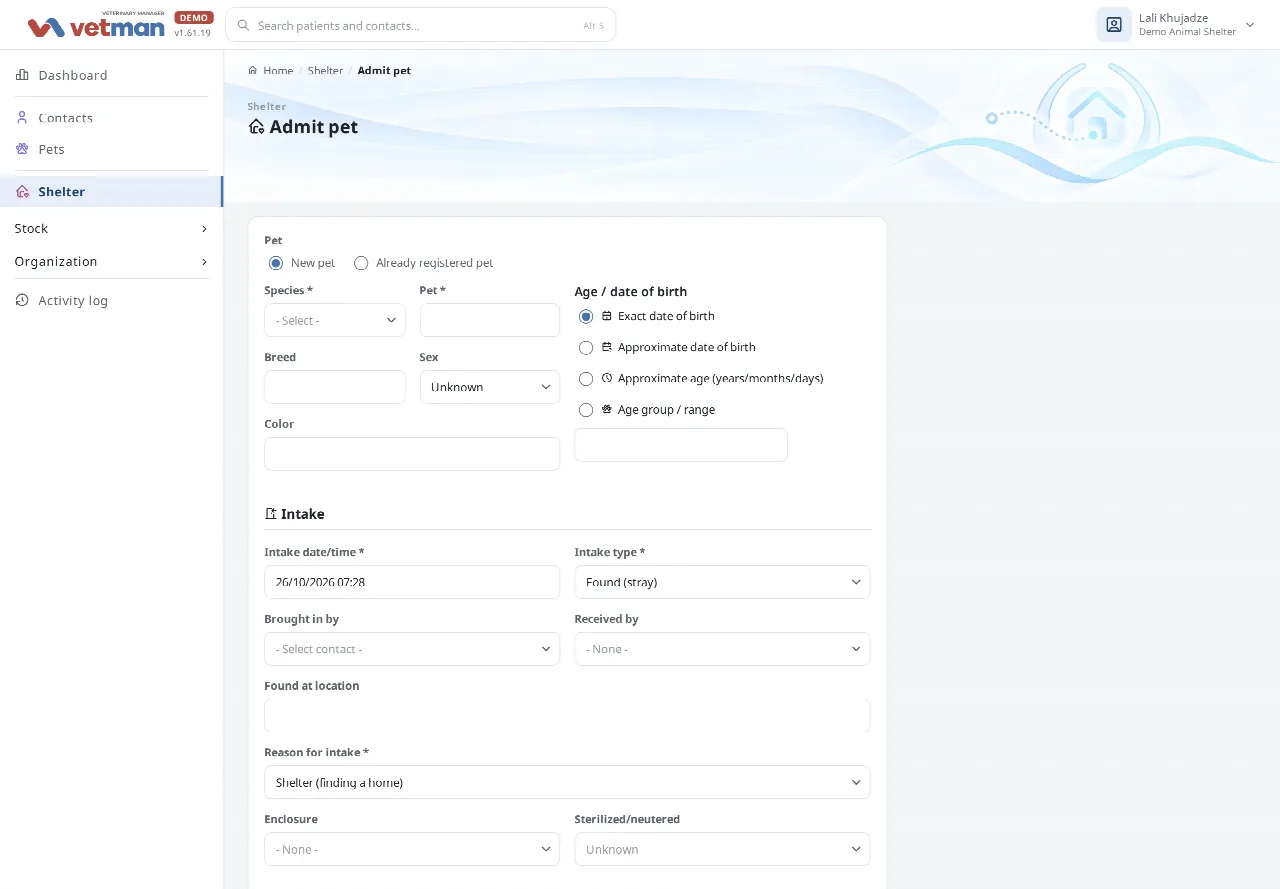Click the search magnifier icon
The width and height of the screenshot is (1280, 889).
[x=243, y=25]
